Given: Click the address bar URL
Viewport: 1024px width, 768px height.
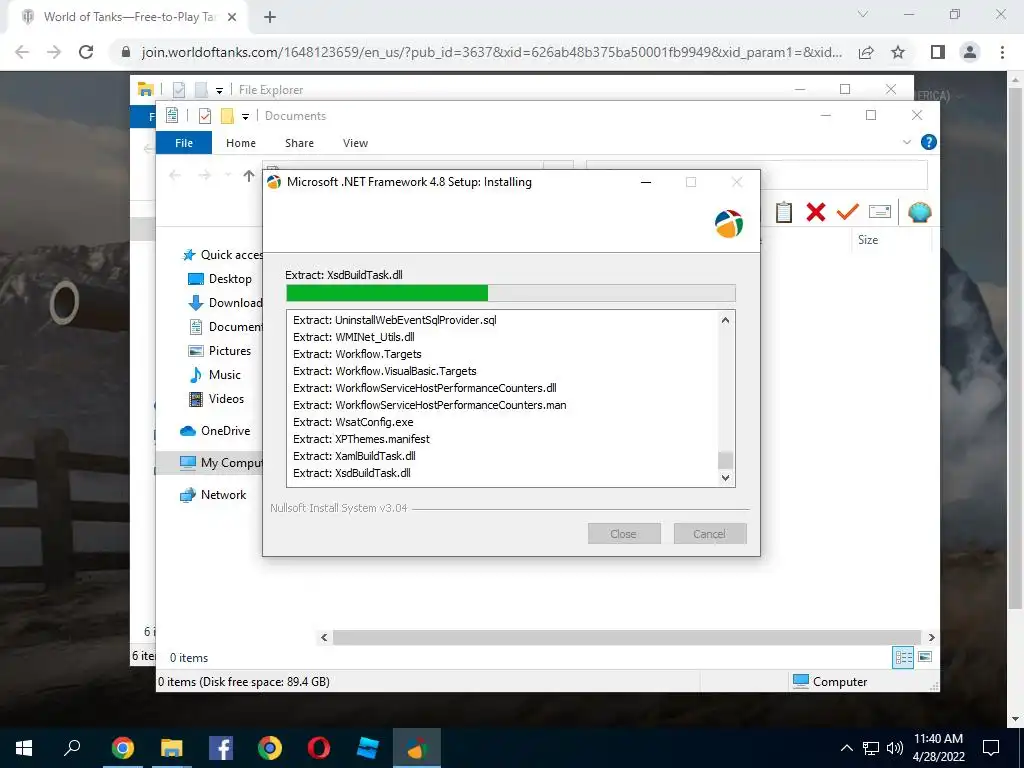Looking at the screenshot, I should [x=491, y=52].
